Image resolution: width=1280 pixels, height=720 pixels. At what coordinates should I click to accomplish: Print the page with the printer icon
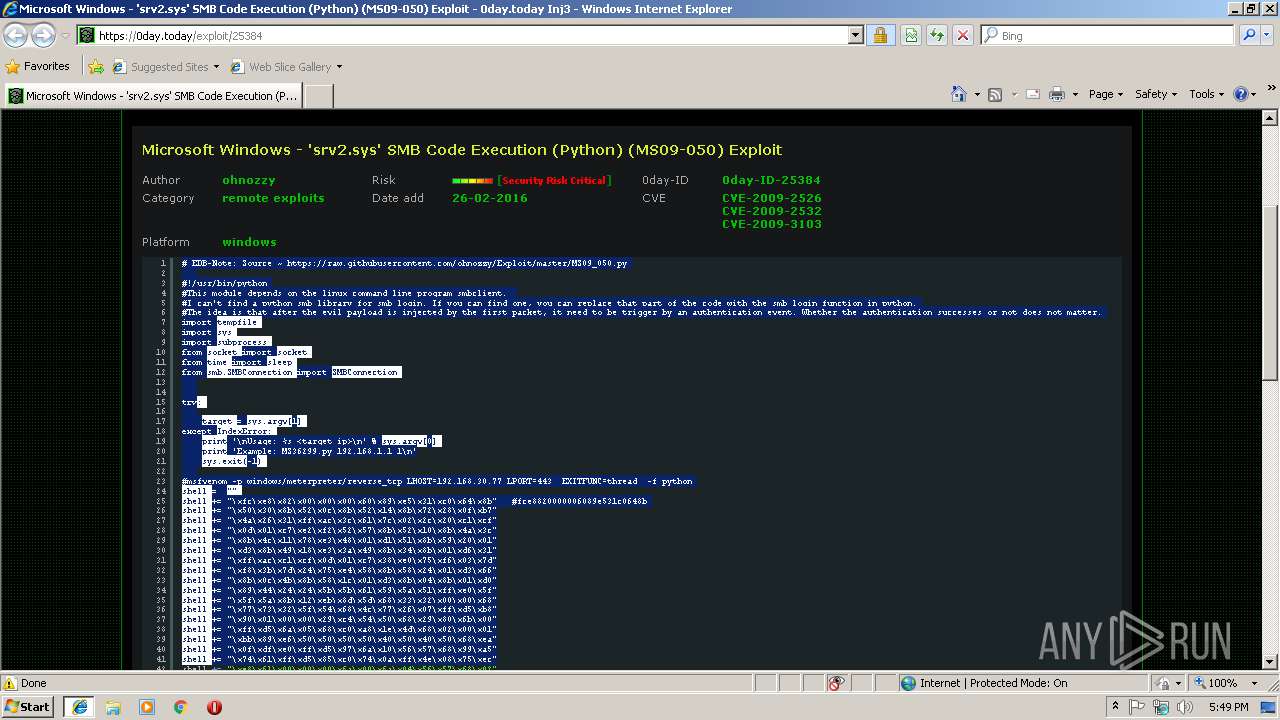(1058, 94)
